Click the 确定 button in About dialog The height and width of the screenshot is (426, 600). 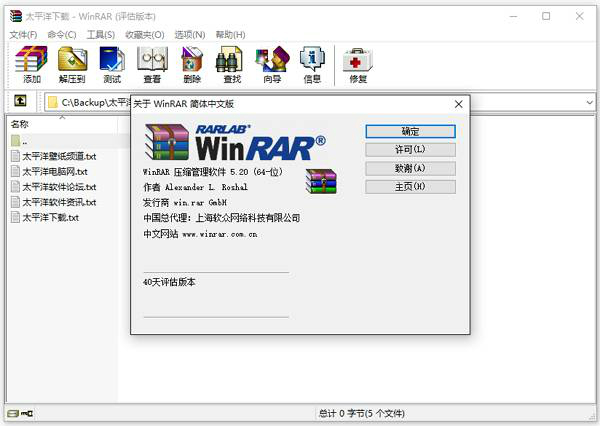tap(410, 131)
